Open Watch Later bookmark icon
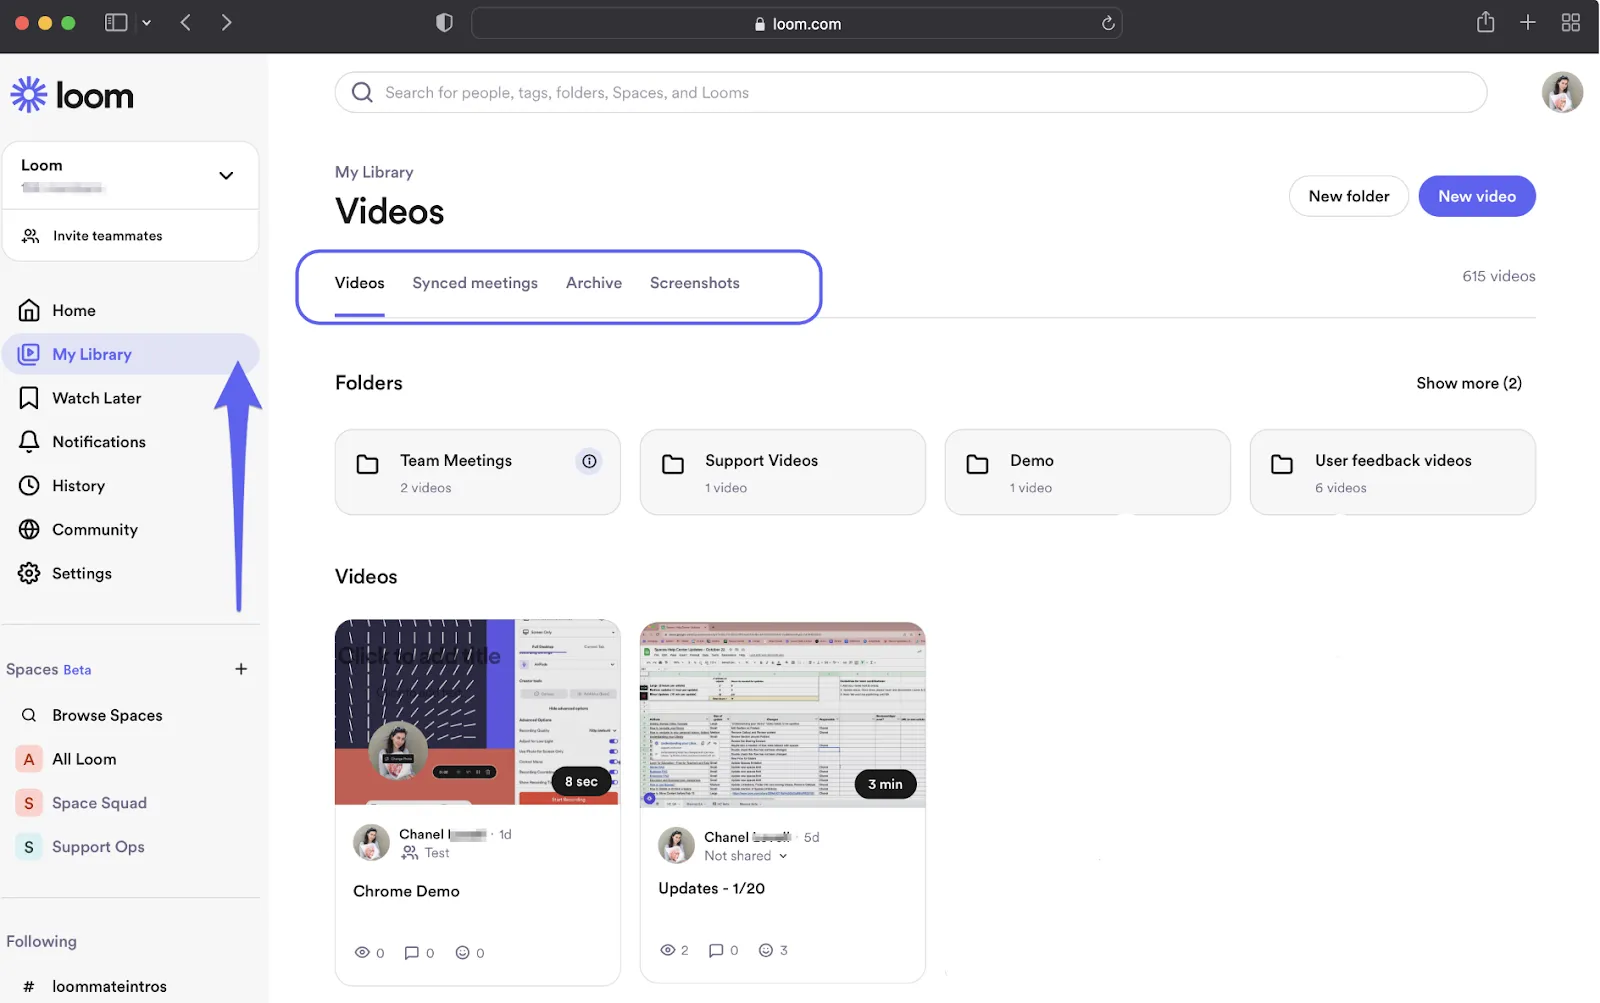The width and height of the screenshot is (1600, 1003). 29,398
